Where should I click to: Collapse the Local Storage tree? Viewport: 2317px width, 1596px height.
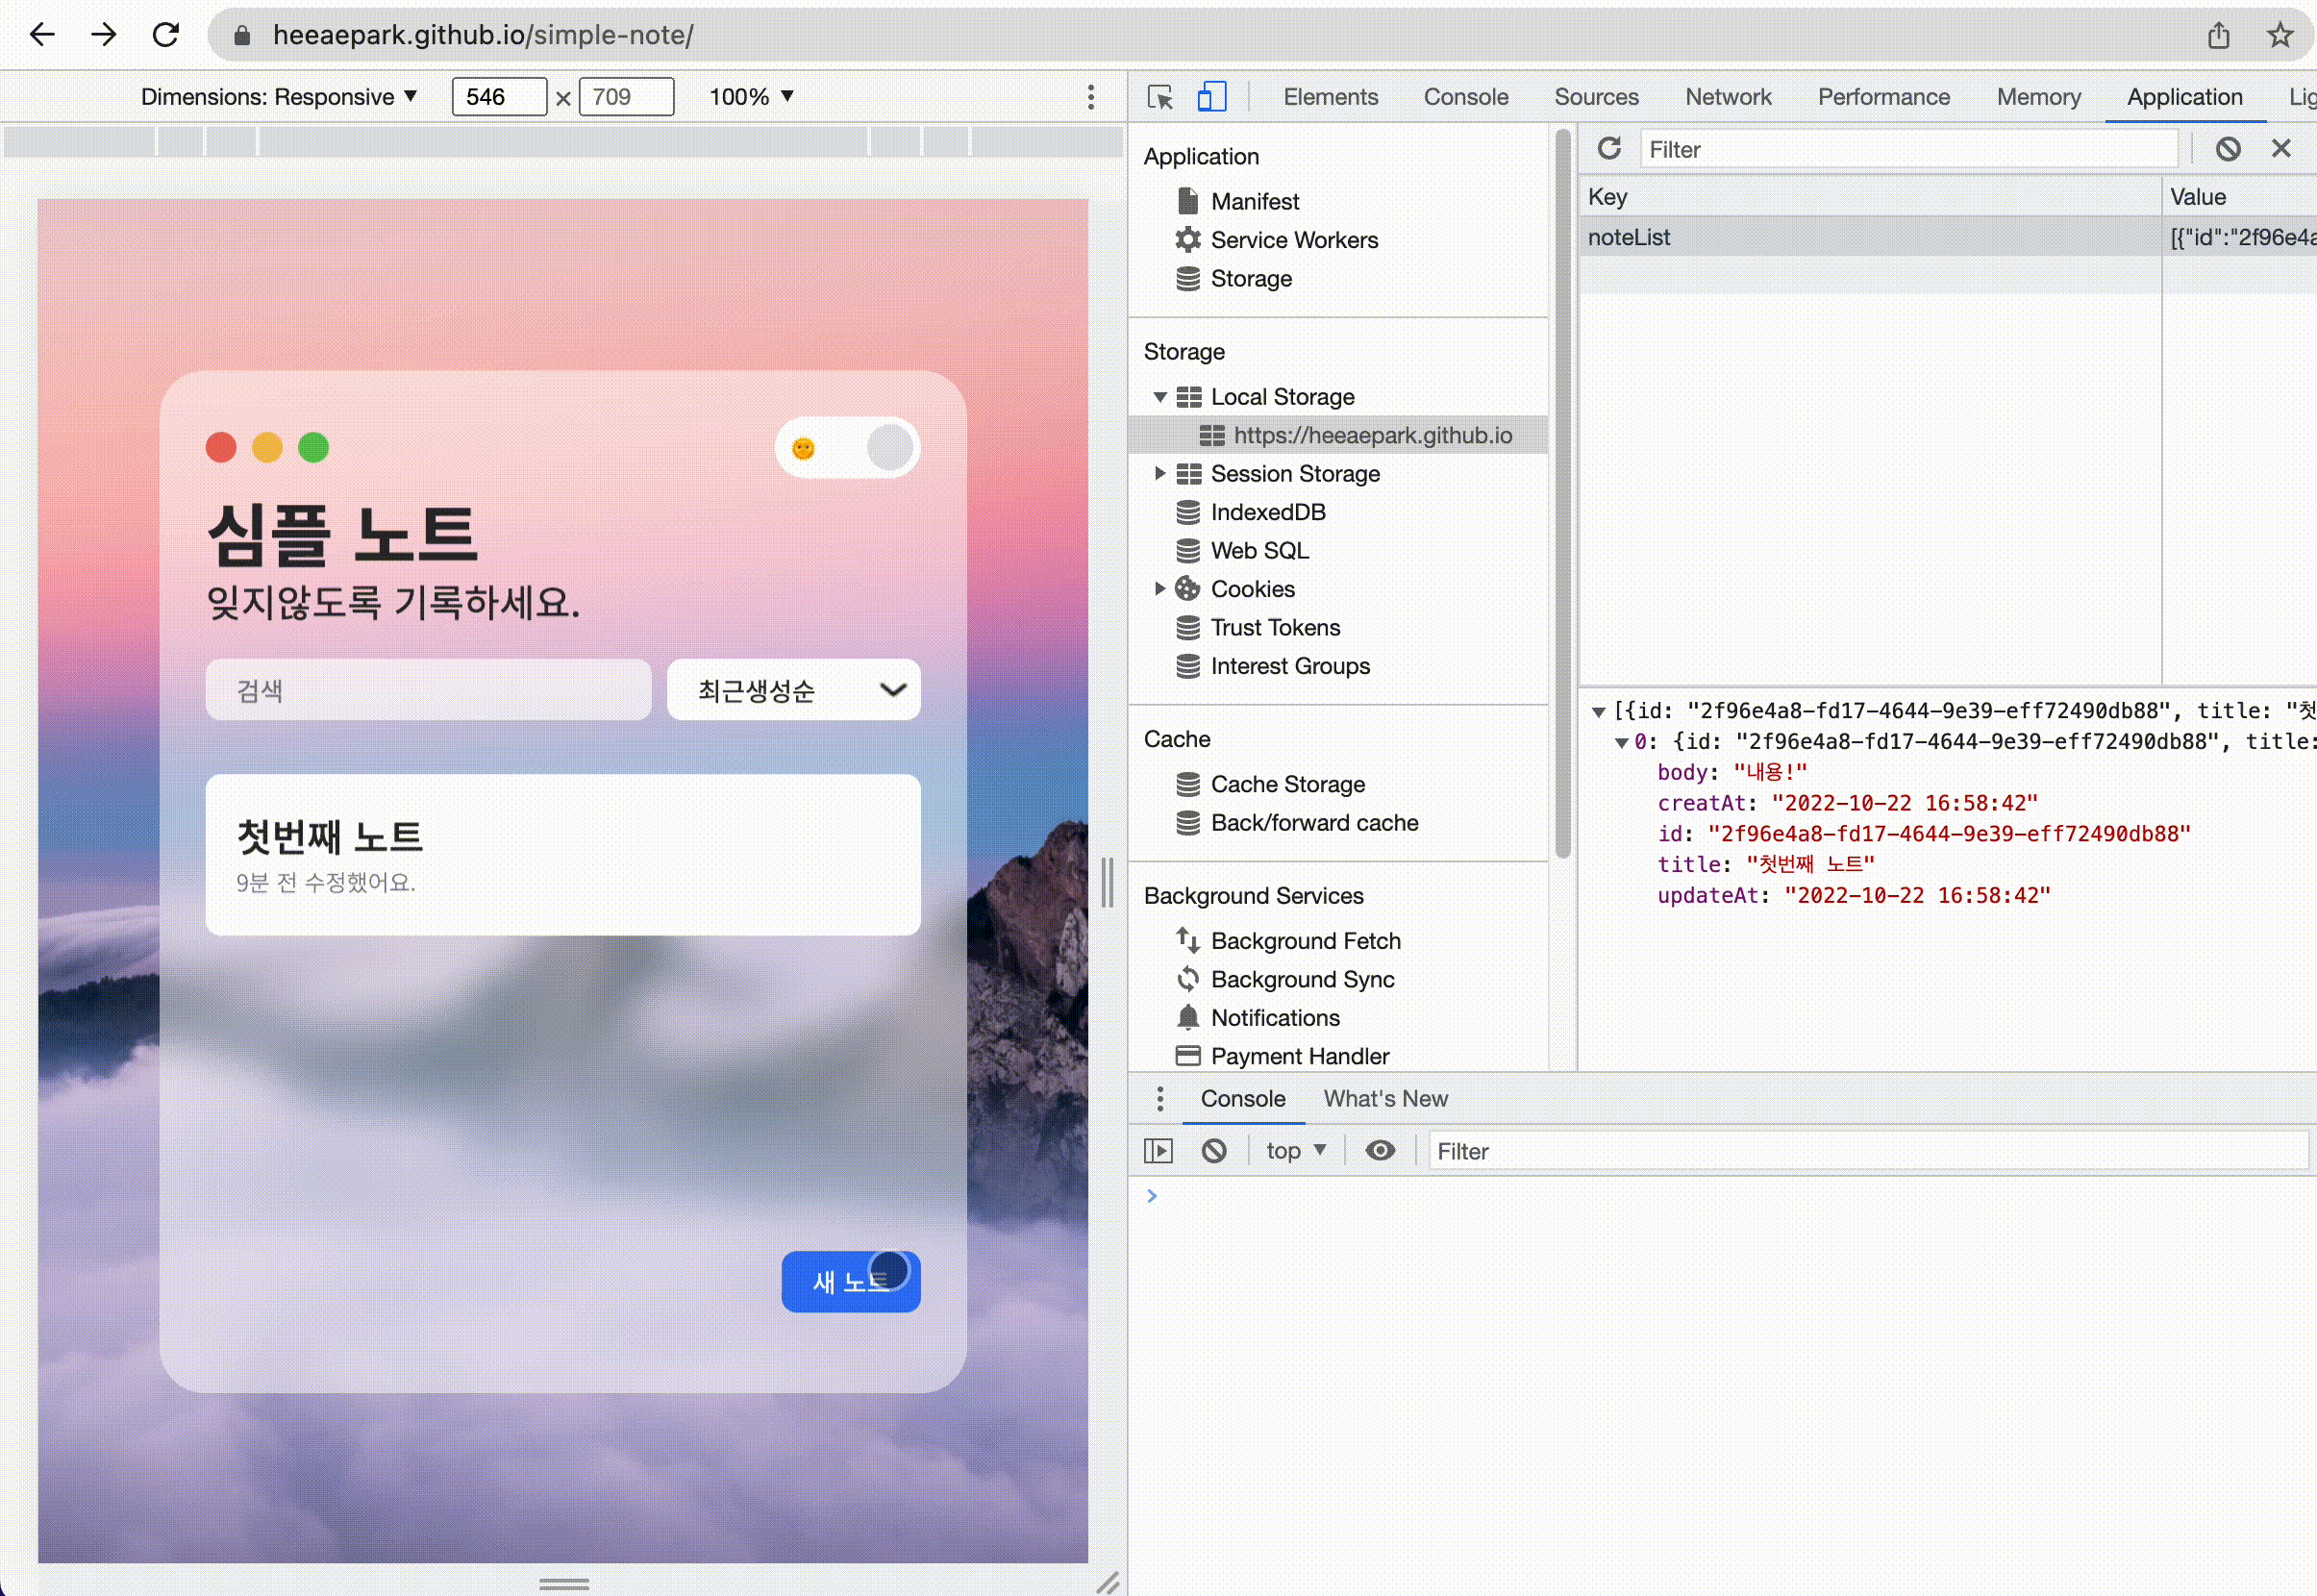pos(1160,397)
